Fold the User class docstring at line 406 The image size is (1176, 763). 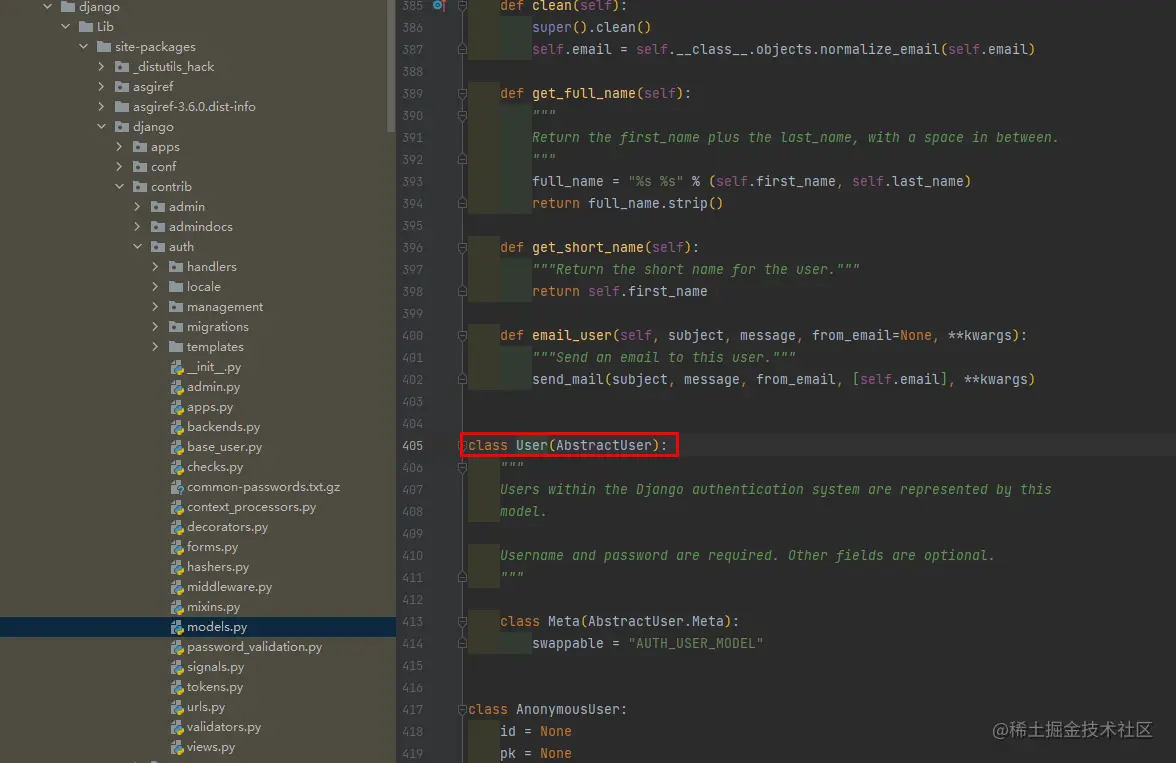point(462,467)
